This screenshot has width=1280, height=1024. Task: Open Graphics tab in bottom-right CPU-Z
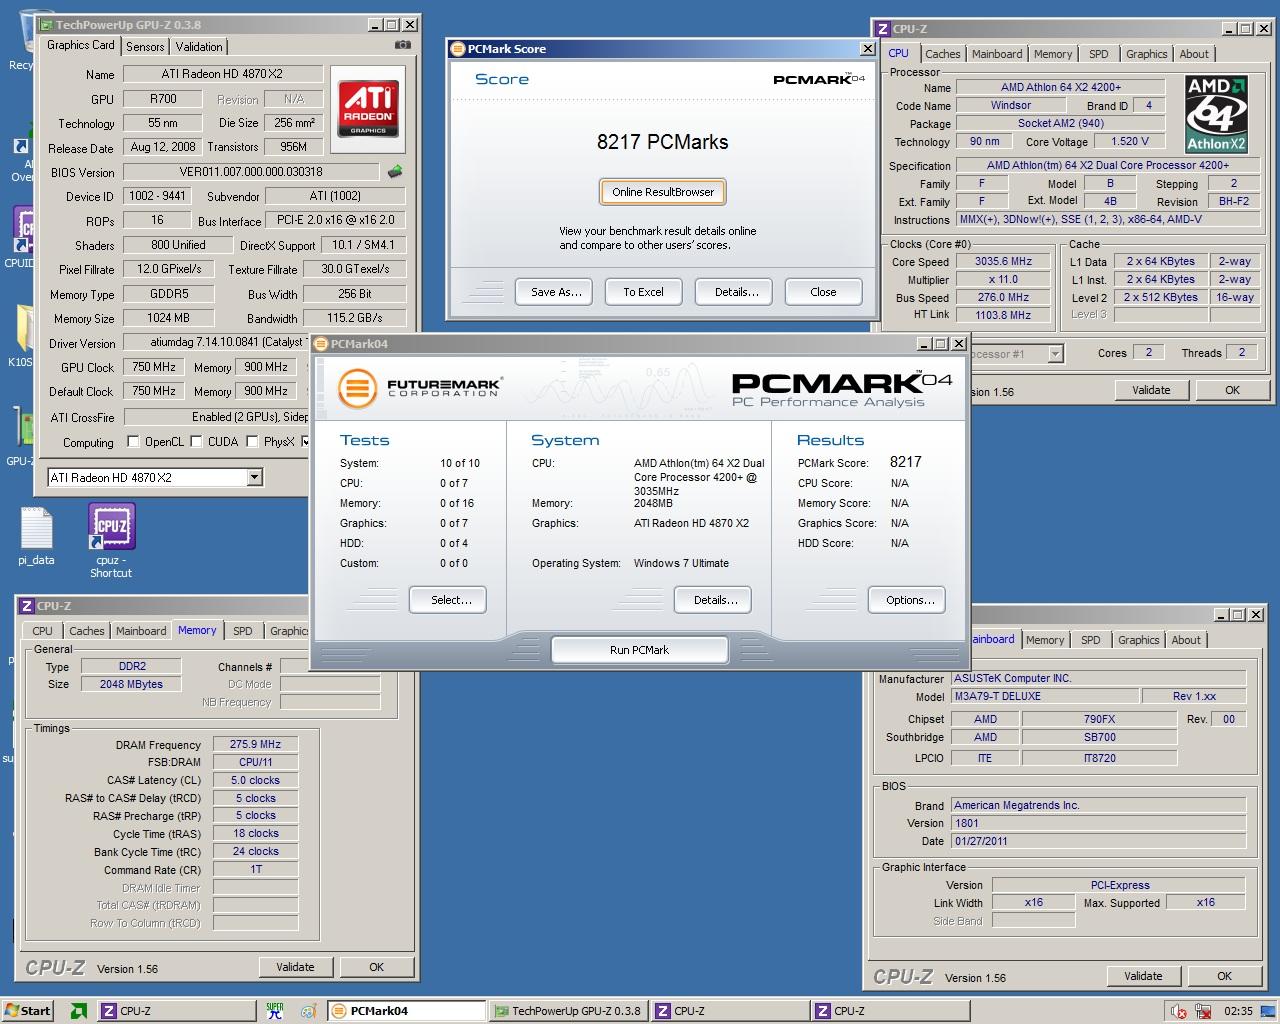(x=1138, y=640)
